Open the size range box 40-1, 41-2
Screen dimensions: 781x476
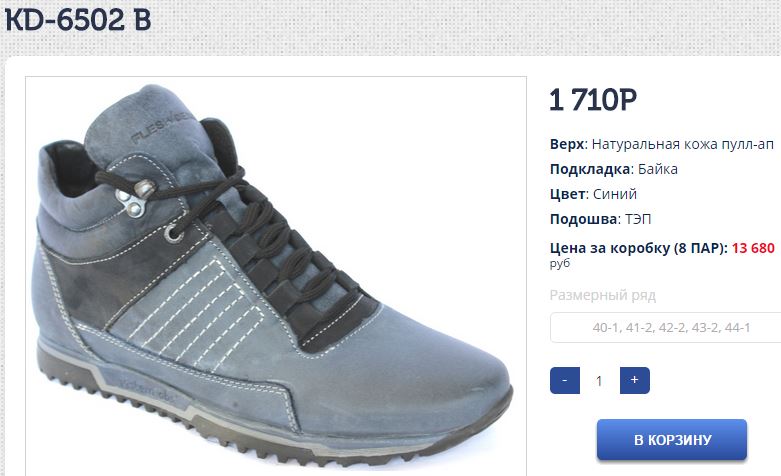pos(666,328)
